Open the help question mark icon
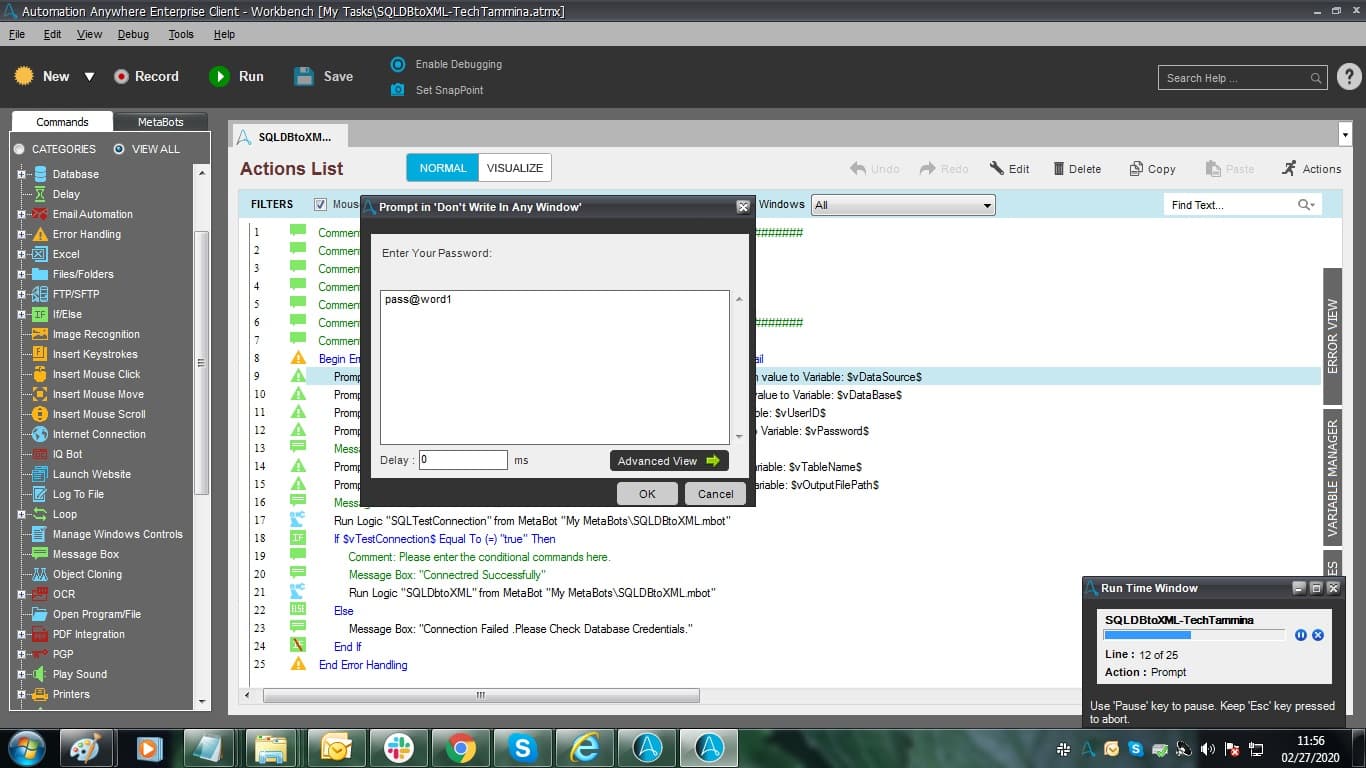Image resolution: width=1366 pixels, height=768 pixels. (x=1348, y=77)
